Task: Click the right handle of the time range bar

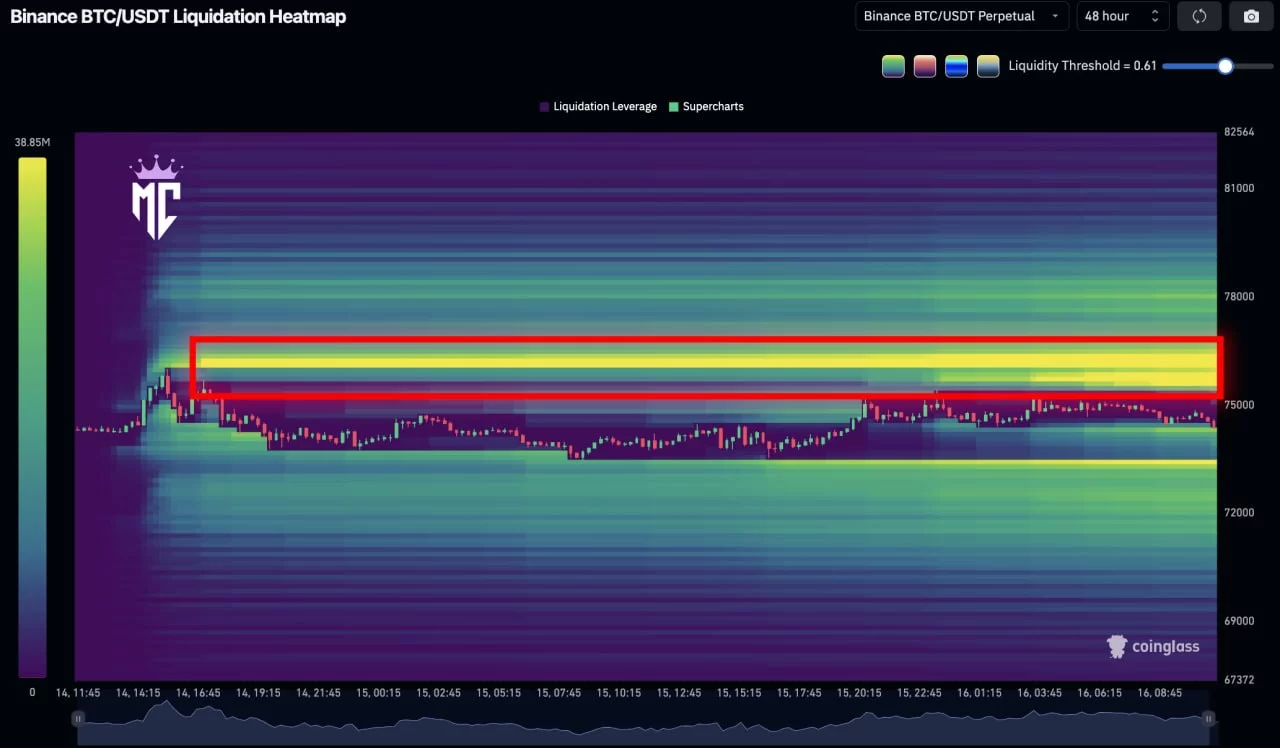Action: click(1208, 718)
